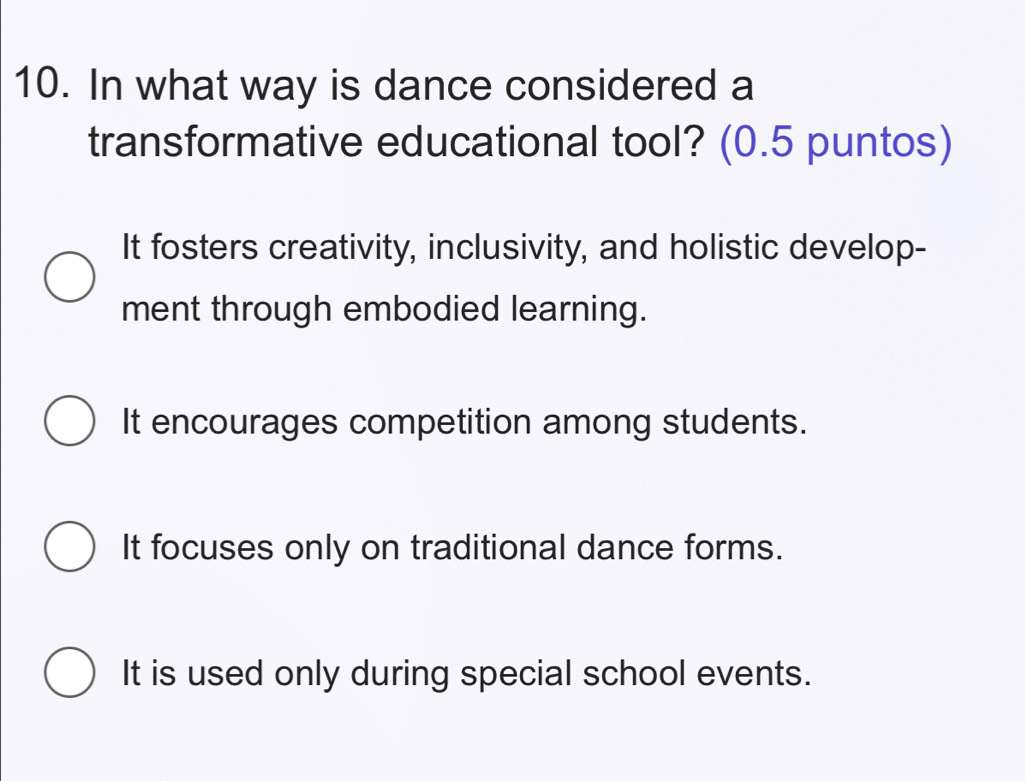Click the question text about transformative educational tool
This screenshot has width=1025, height=781.
(x=400, y=113)
